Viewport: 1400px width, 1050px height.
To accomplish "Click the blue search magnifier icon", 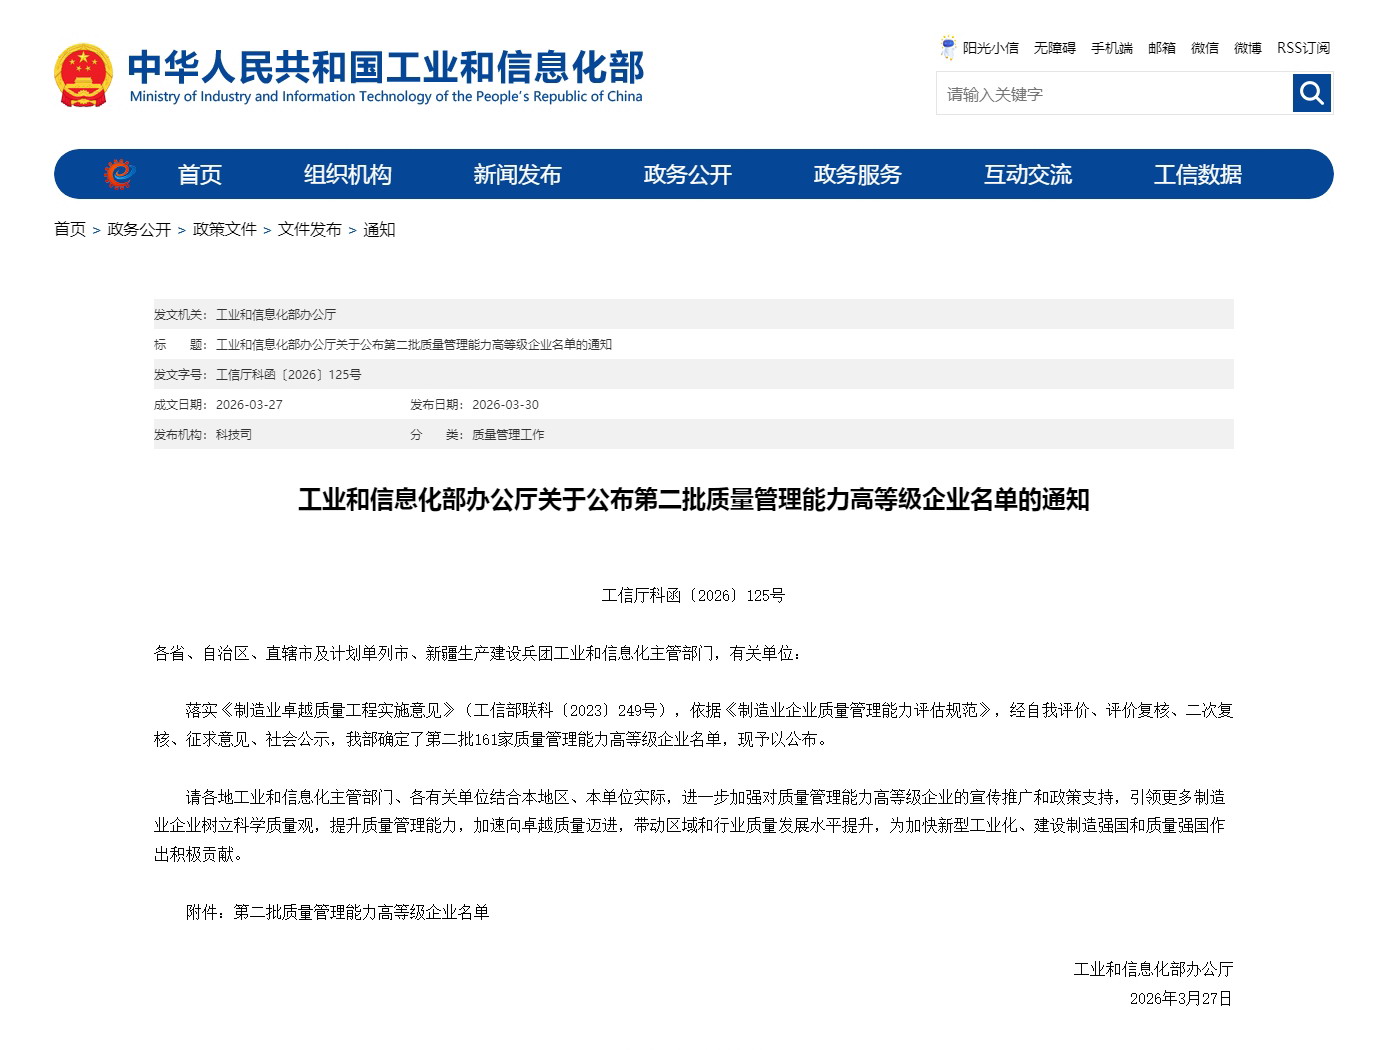I will [1311, 93].
